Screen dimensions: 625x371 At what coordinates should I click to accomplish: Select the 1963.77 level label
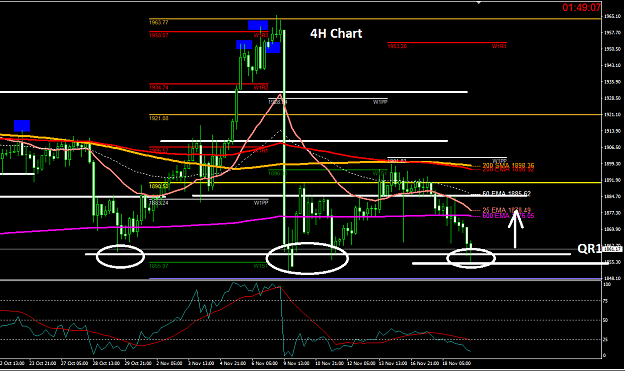point(159,22)
